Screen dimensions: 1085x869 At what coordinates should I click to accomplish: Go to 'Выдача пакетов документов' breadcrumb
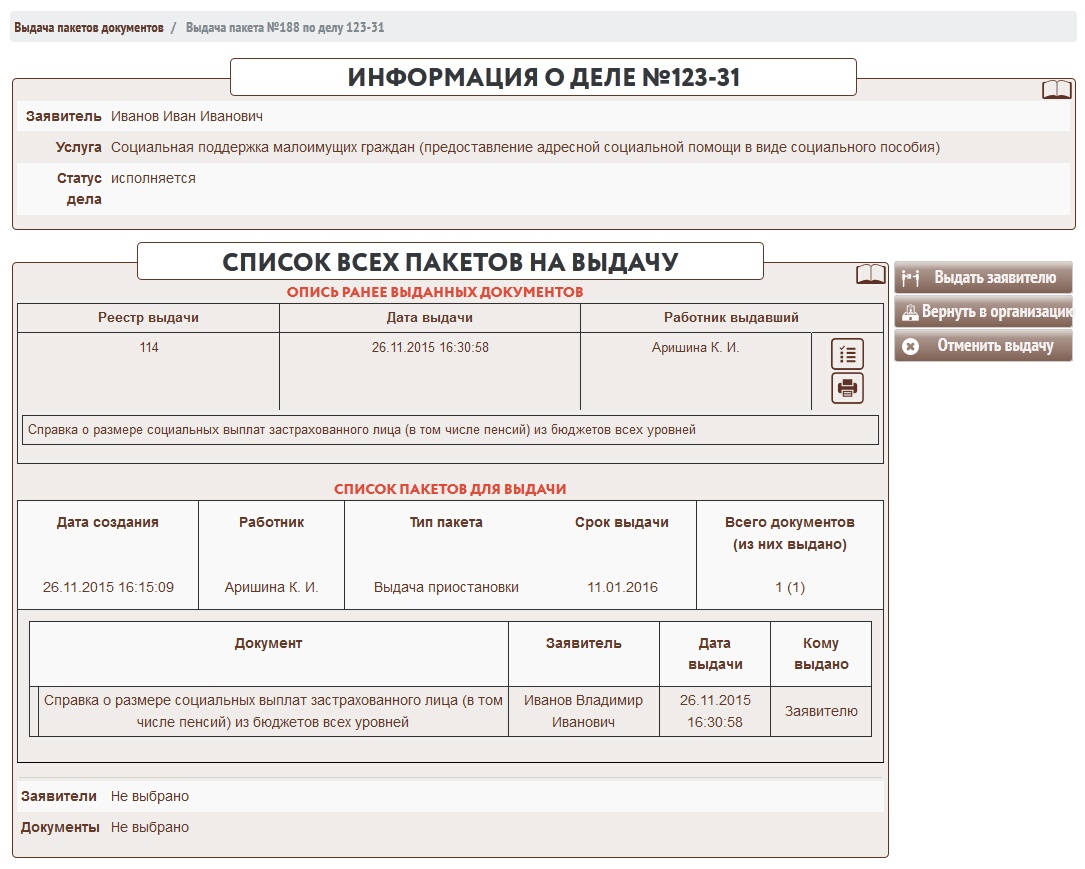tap(89, 28)
